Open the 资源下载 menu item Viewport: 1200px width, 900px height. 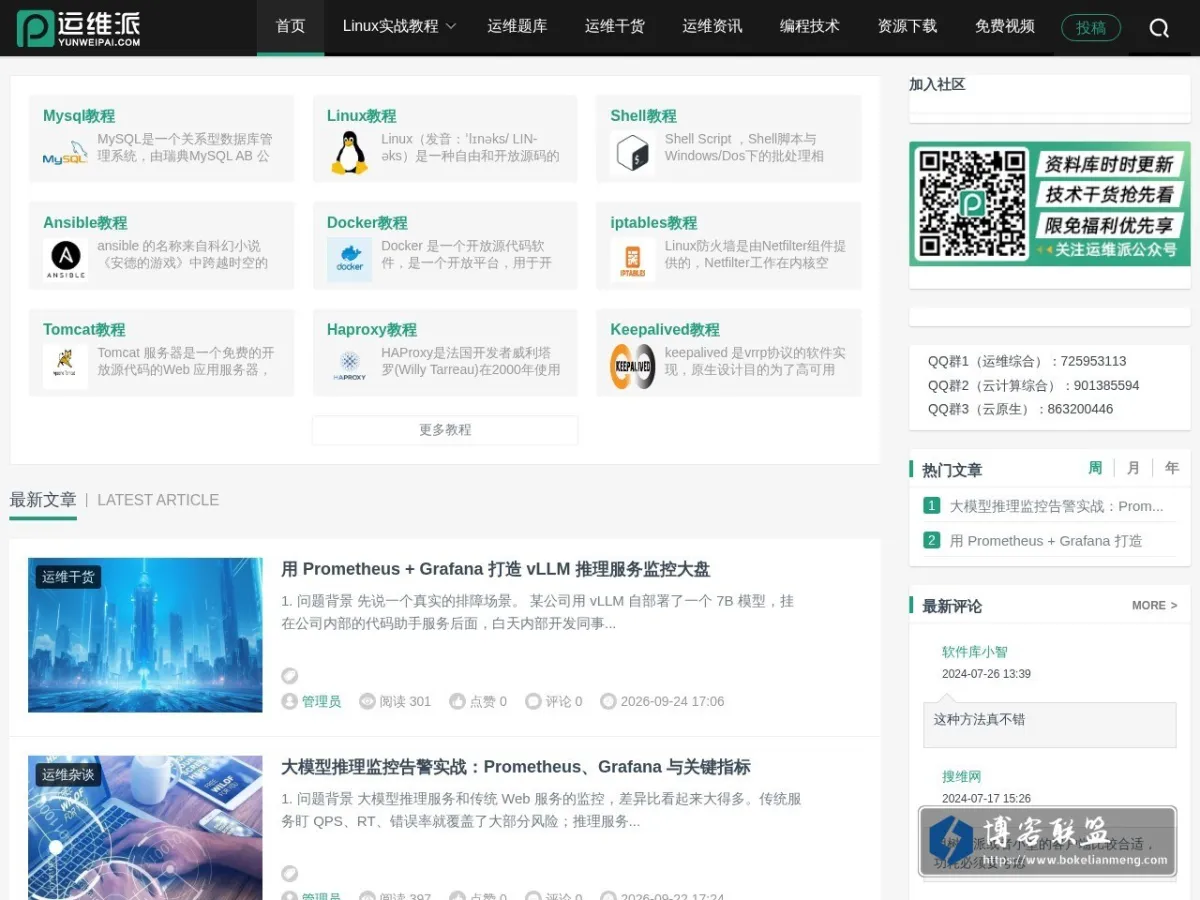[x=907, y=27]
